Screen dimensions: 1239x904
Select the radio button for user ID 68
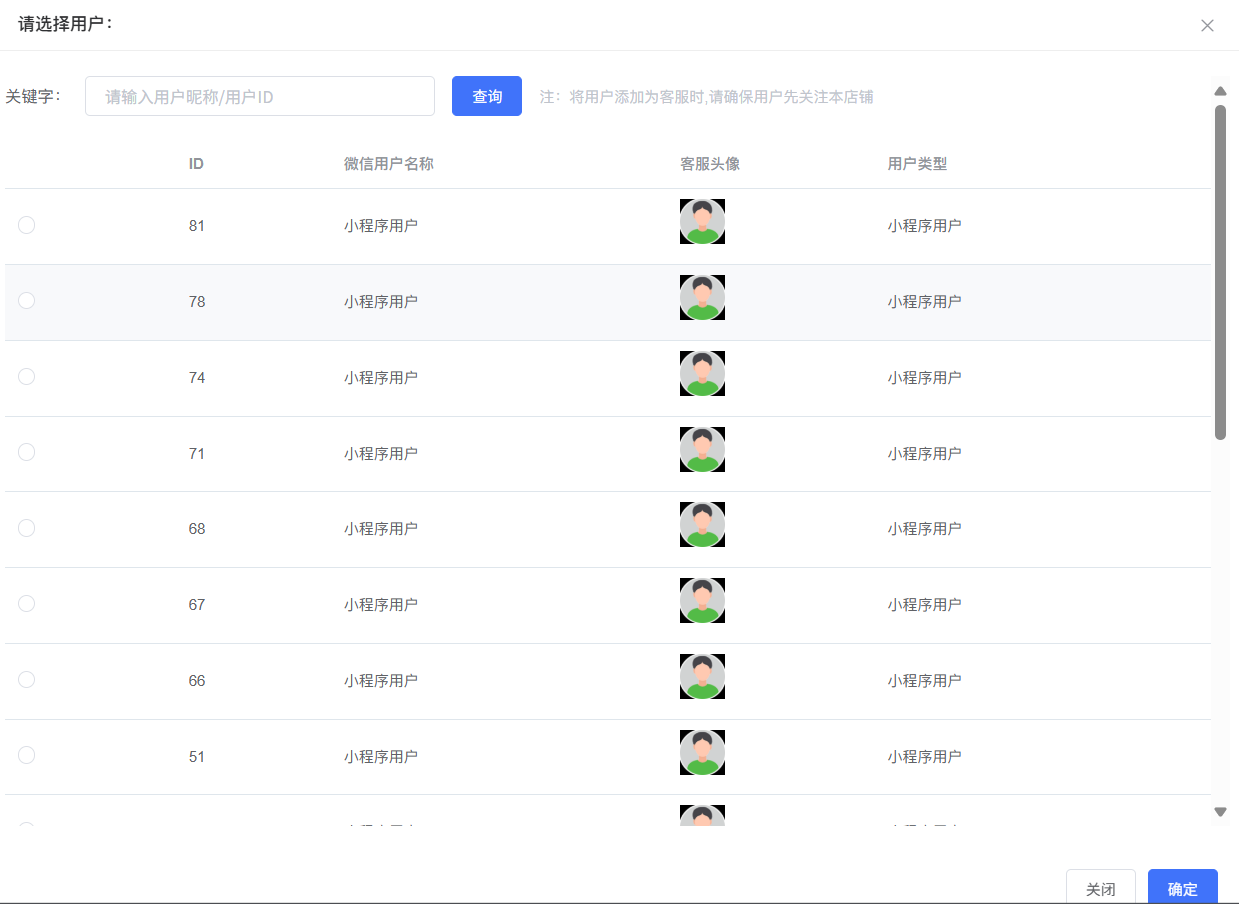coord(26,528)
